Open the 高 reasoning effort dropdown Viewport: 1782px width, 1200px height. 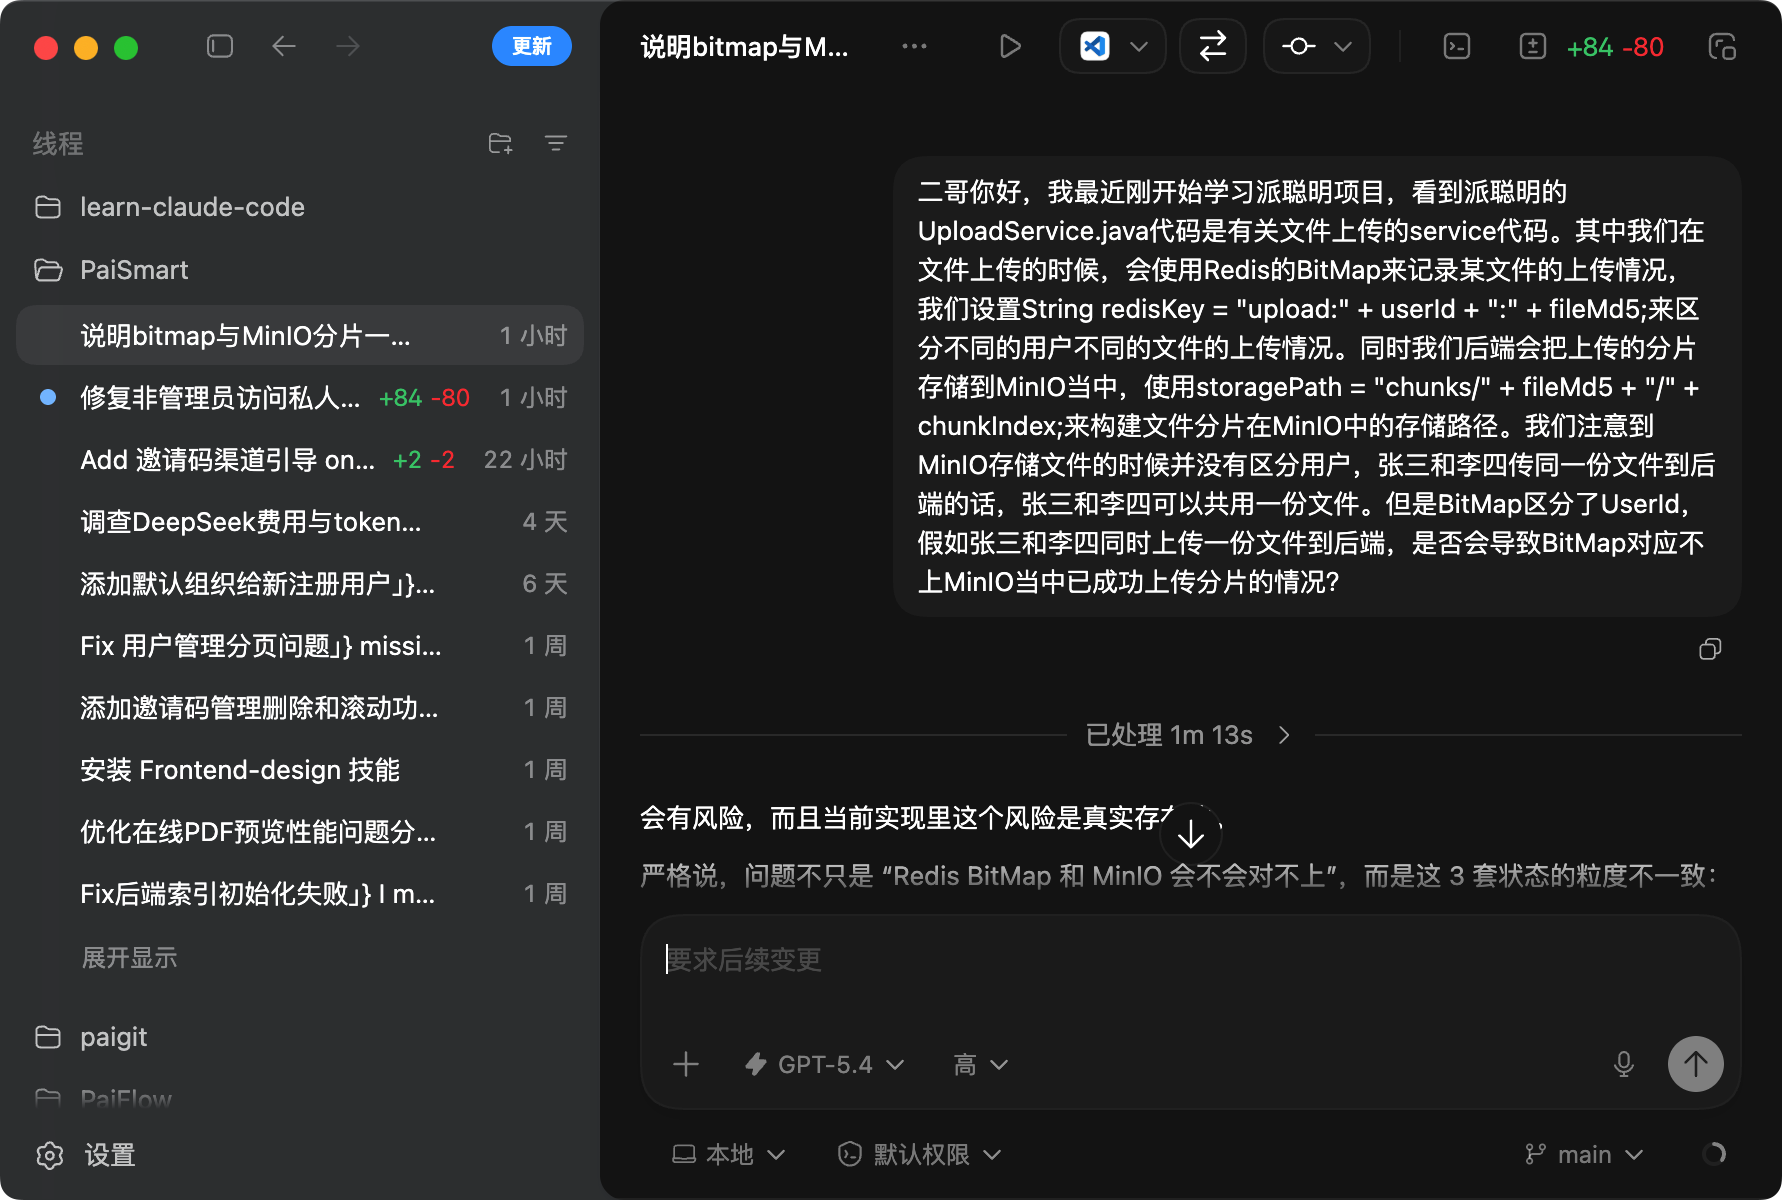(980, 1065)
